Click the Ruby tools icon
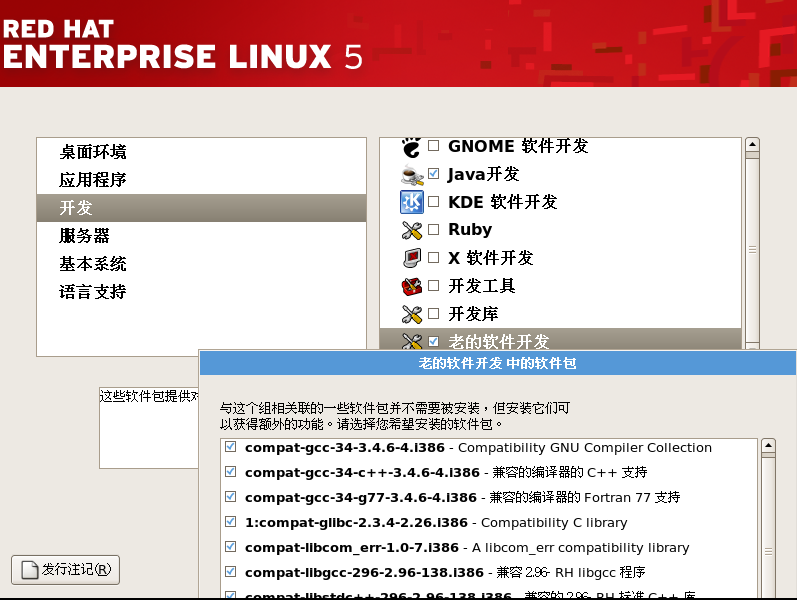This screenshot has width=797, height=600. point(412,230)
